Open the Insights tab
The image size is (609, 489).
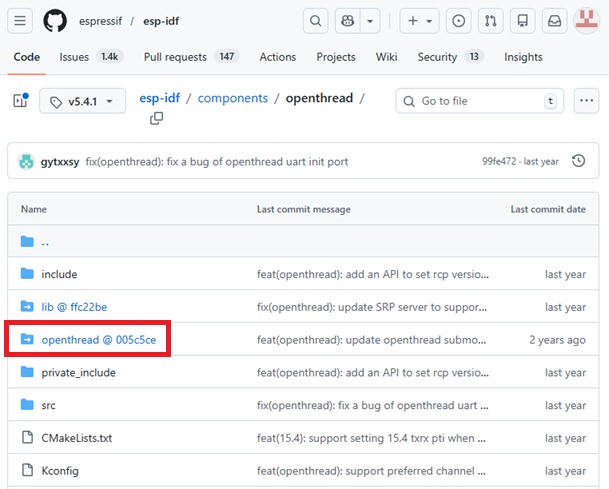click(x=523, y=57)
